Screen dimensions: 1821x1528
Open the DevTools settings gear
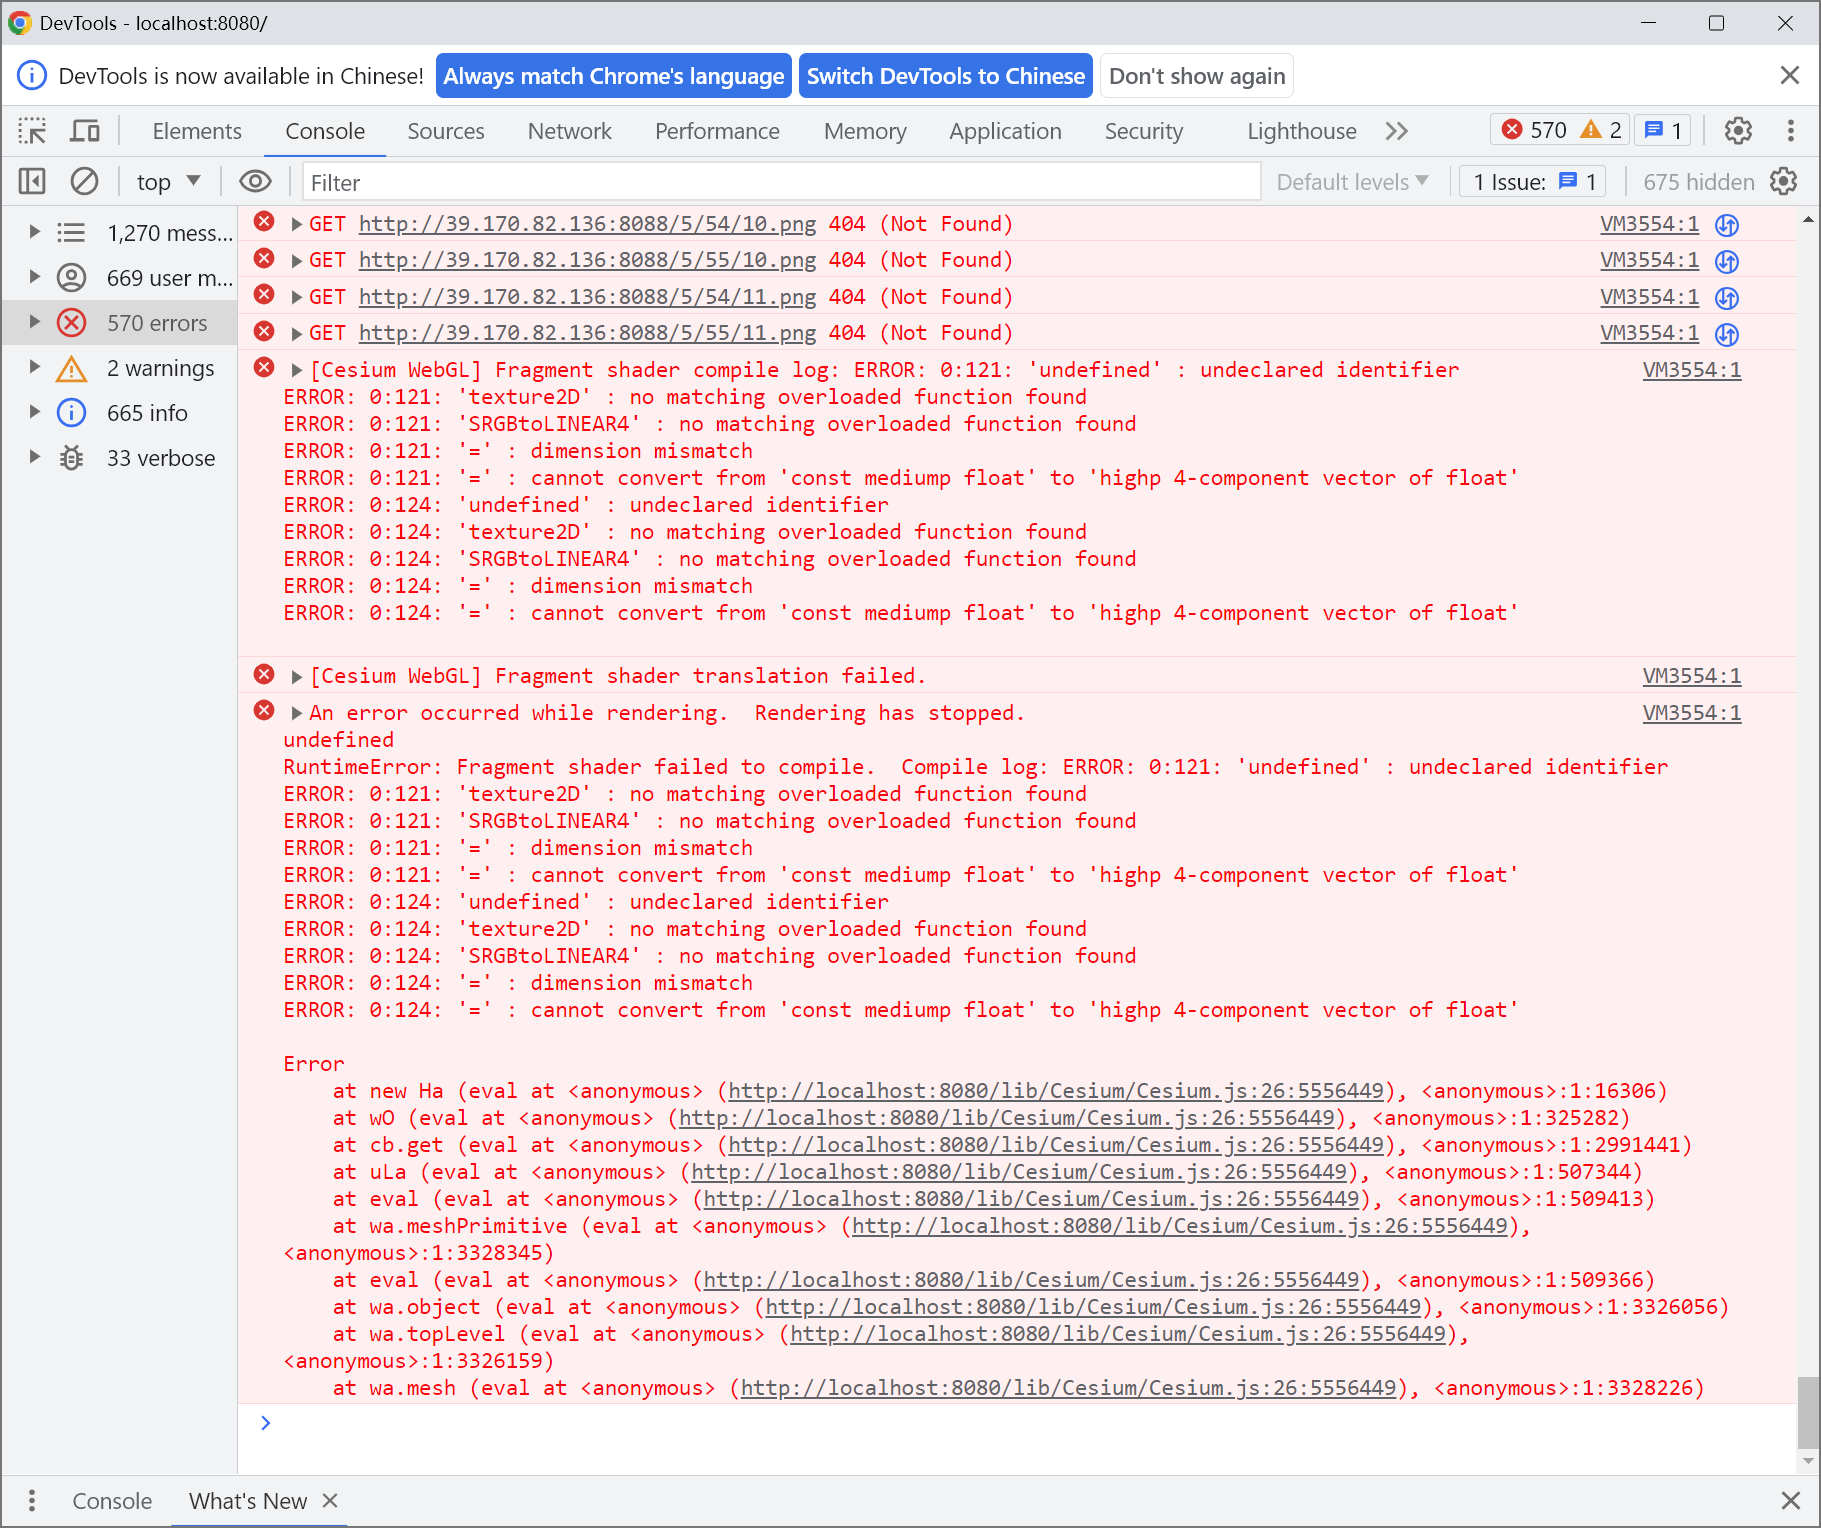pyautogui.click(x=1738, y=131)
